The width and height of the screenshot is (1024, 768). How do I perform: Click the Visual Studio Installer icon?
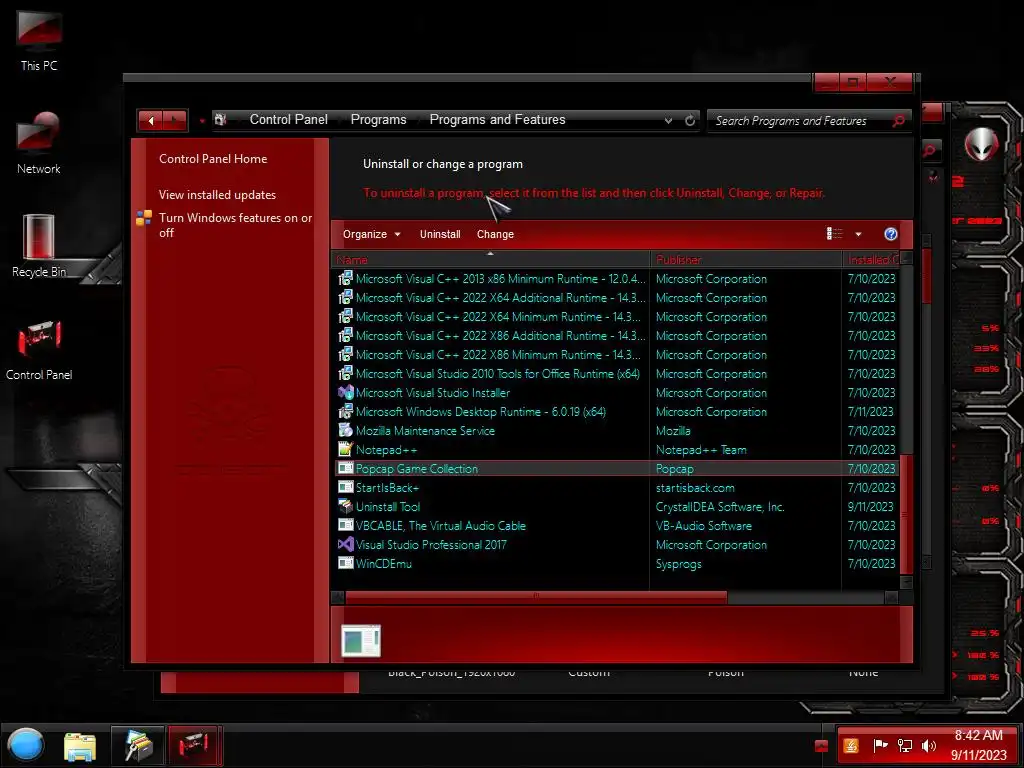(x=345, y=392)
